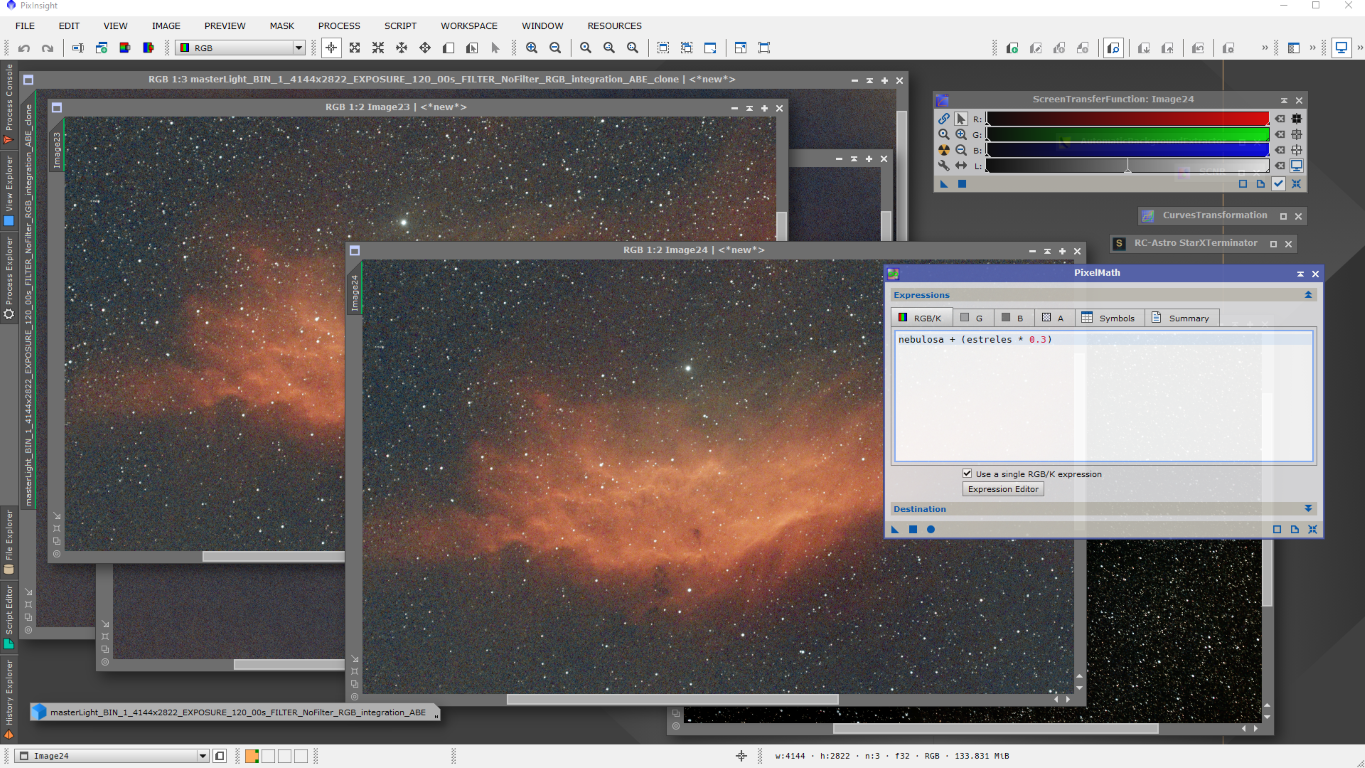Open the PROCESS menu
This screenshot has width=1365, height=768.
[339, 26]
